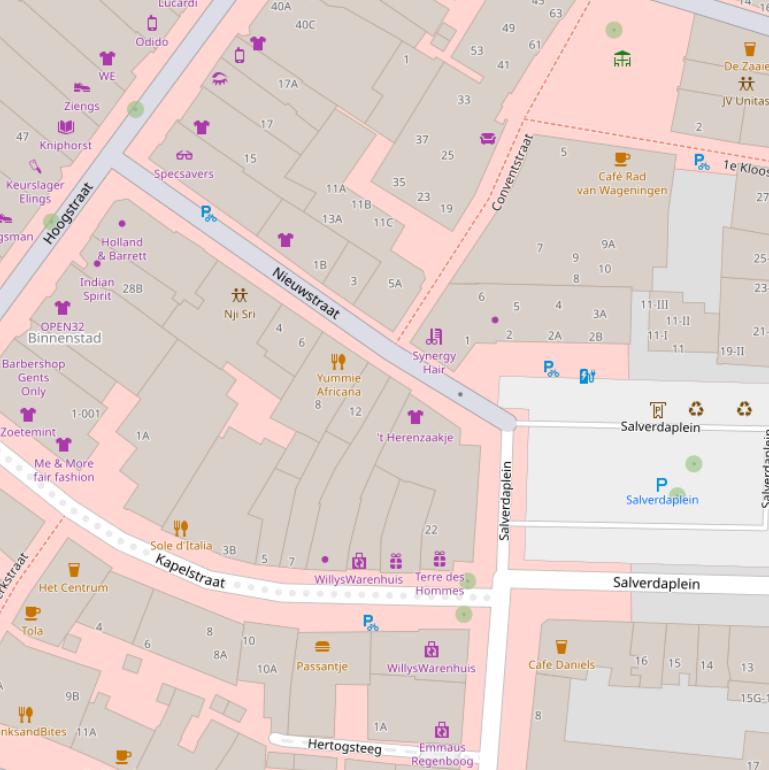Click Sole d'Italia restaurant icon

point(181,527)
